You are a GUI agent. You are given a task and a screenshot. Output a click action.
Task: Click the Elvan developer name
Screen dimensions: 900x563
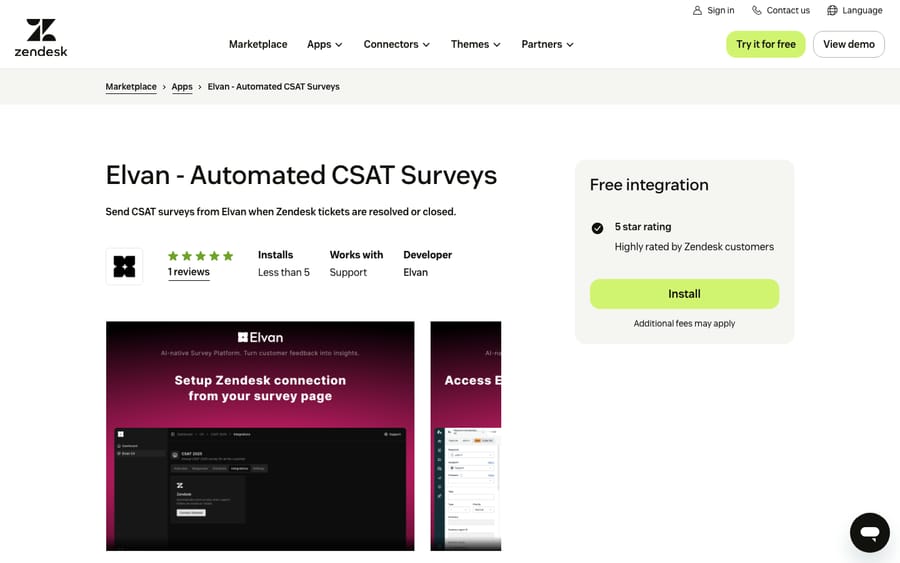416,273
